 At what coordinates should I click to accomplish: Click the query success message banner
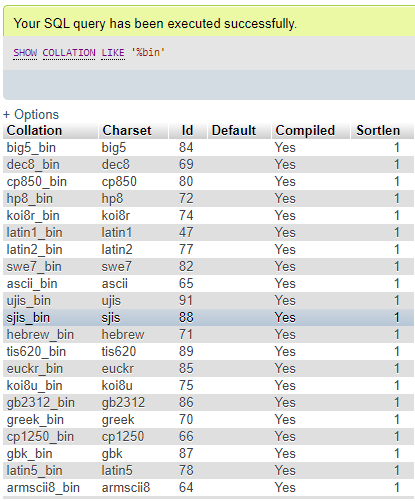click(x=209, y=22)
